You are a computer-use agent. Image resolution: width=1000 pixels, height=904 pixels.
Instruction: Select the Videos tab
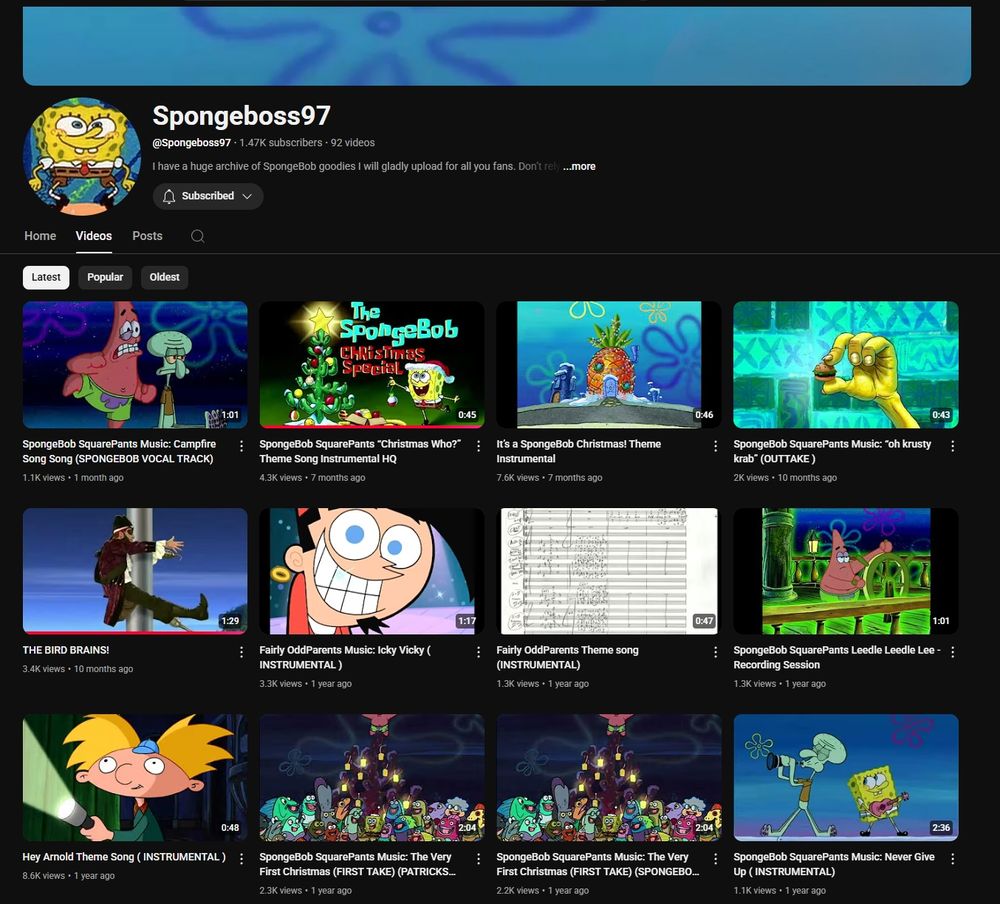click(x=94, y=236)
